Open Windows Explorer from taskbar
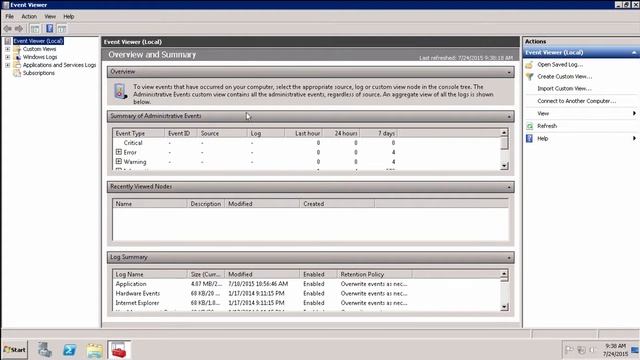This screenshot has width=640, height=360. pyautogui.click(x=94, y=350)
